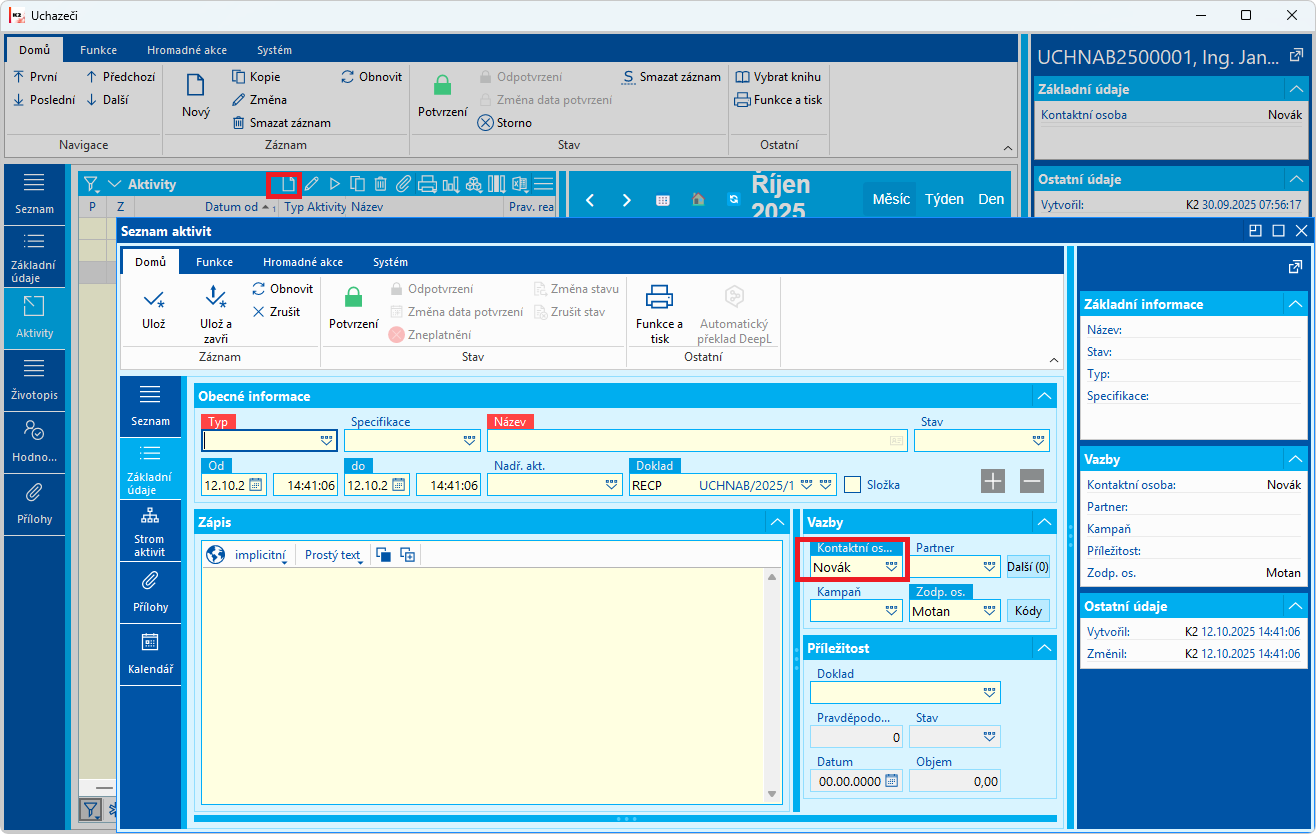Switch to Hromadné akce tab in Uchazeči window

pos(187,50)
